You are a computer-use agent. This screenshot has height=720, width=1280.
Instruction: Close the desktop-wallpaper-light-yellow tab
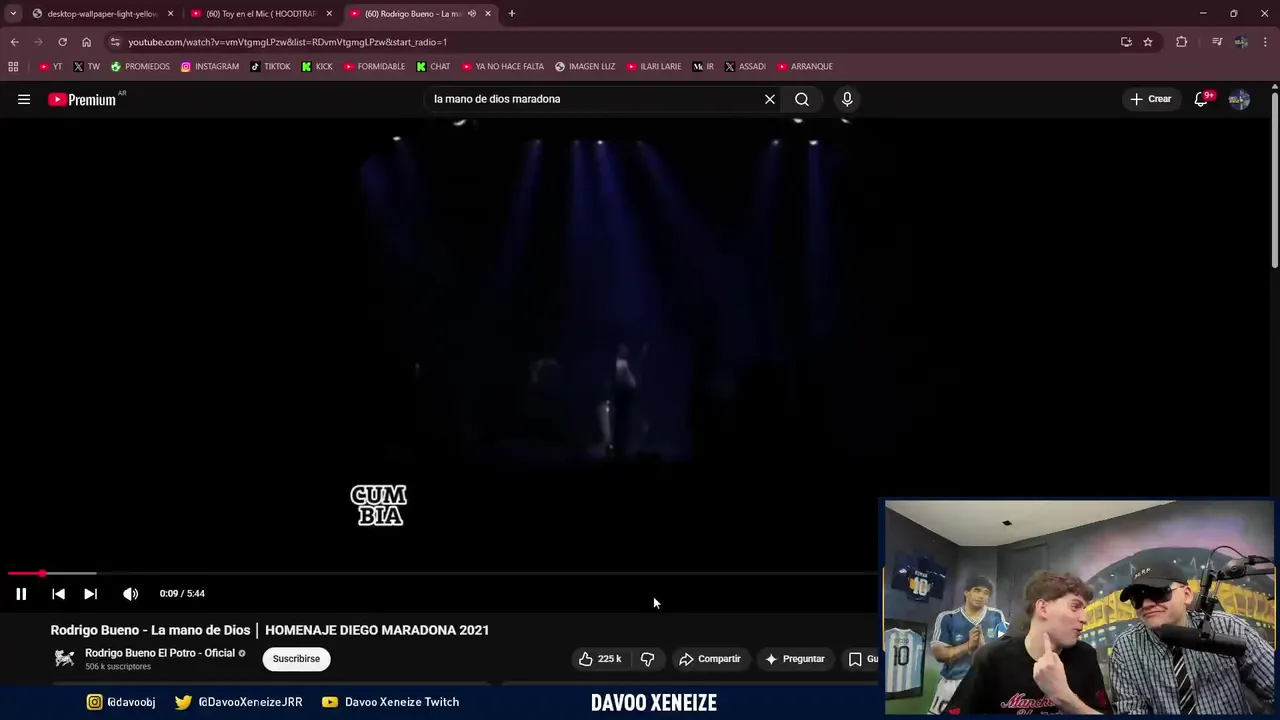(x=171, y=14)
